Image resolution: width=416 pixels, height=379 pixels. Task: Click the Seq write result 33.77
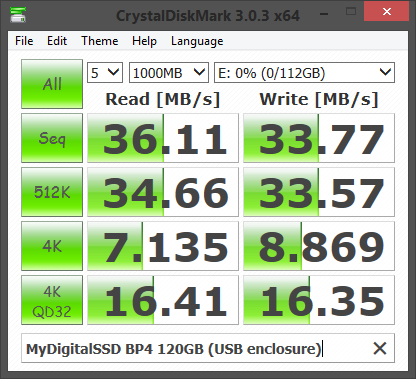[x=319, y=138]
